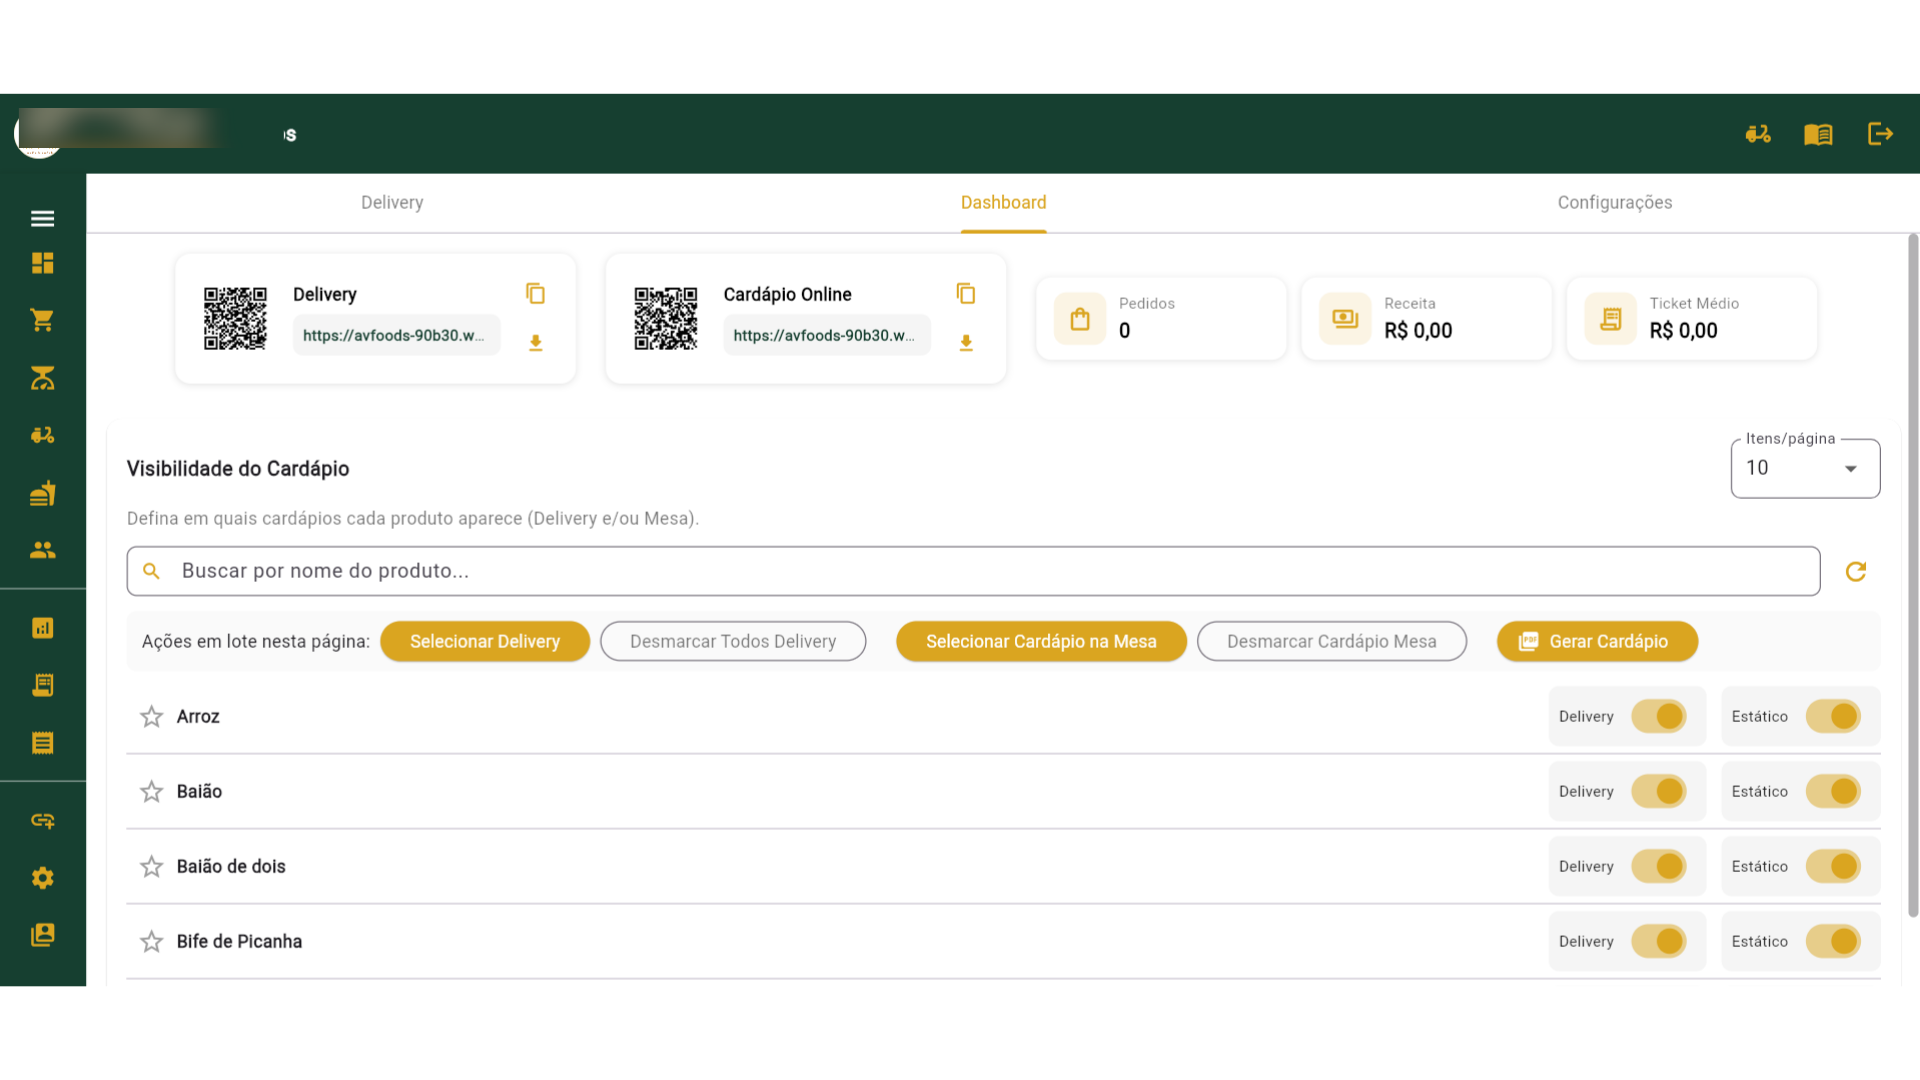Open the cardápio book icon in top bar

1818,134
